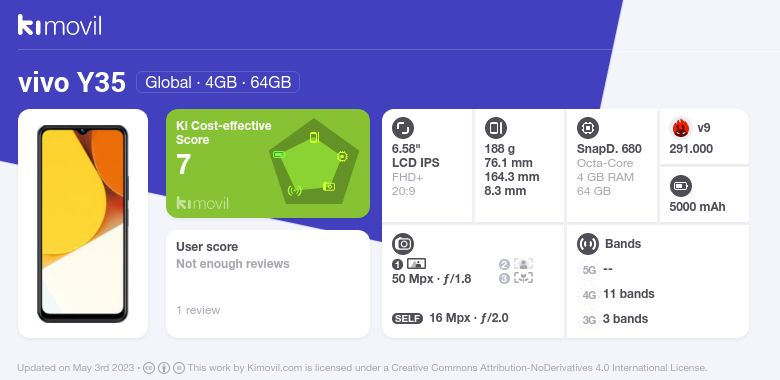The width and height of the screenshot is (780, 380).
Task: Click the Ki Cost-effective Score green card
Action: (x=268, y=164)
